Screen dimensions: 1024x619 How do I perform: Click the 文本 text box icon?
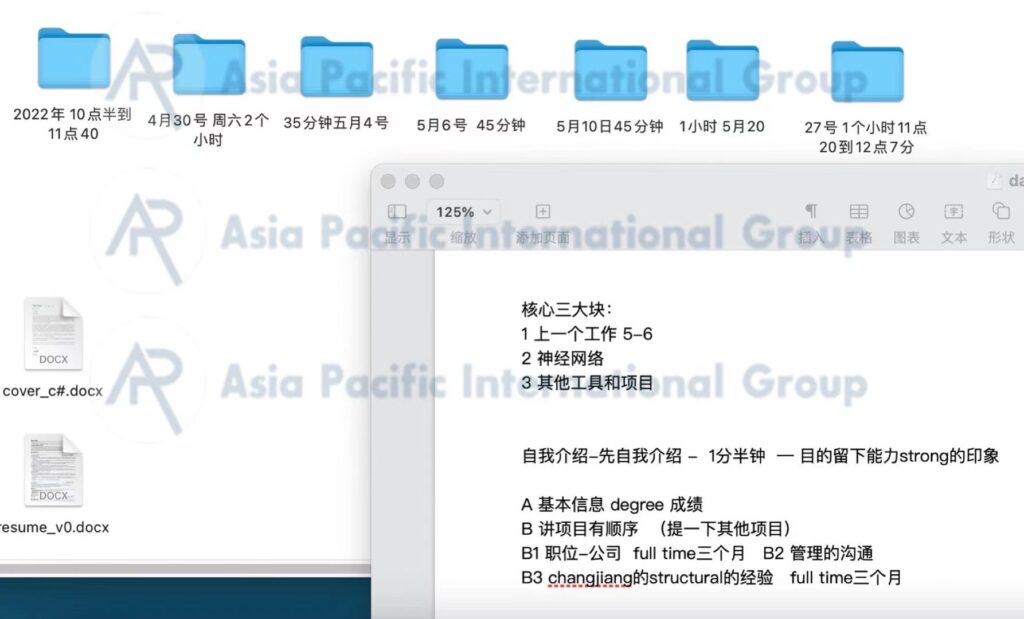[953, 211]
